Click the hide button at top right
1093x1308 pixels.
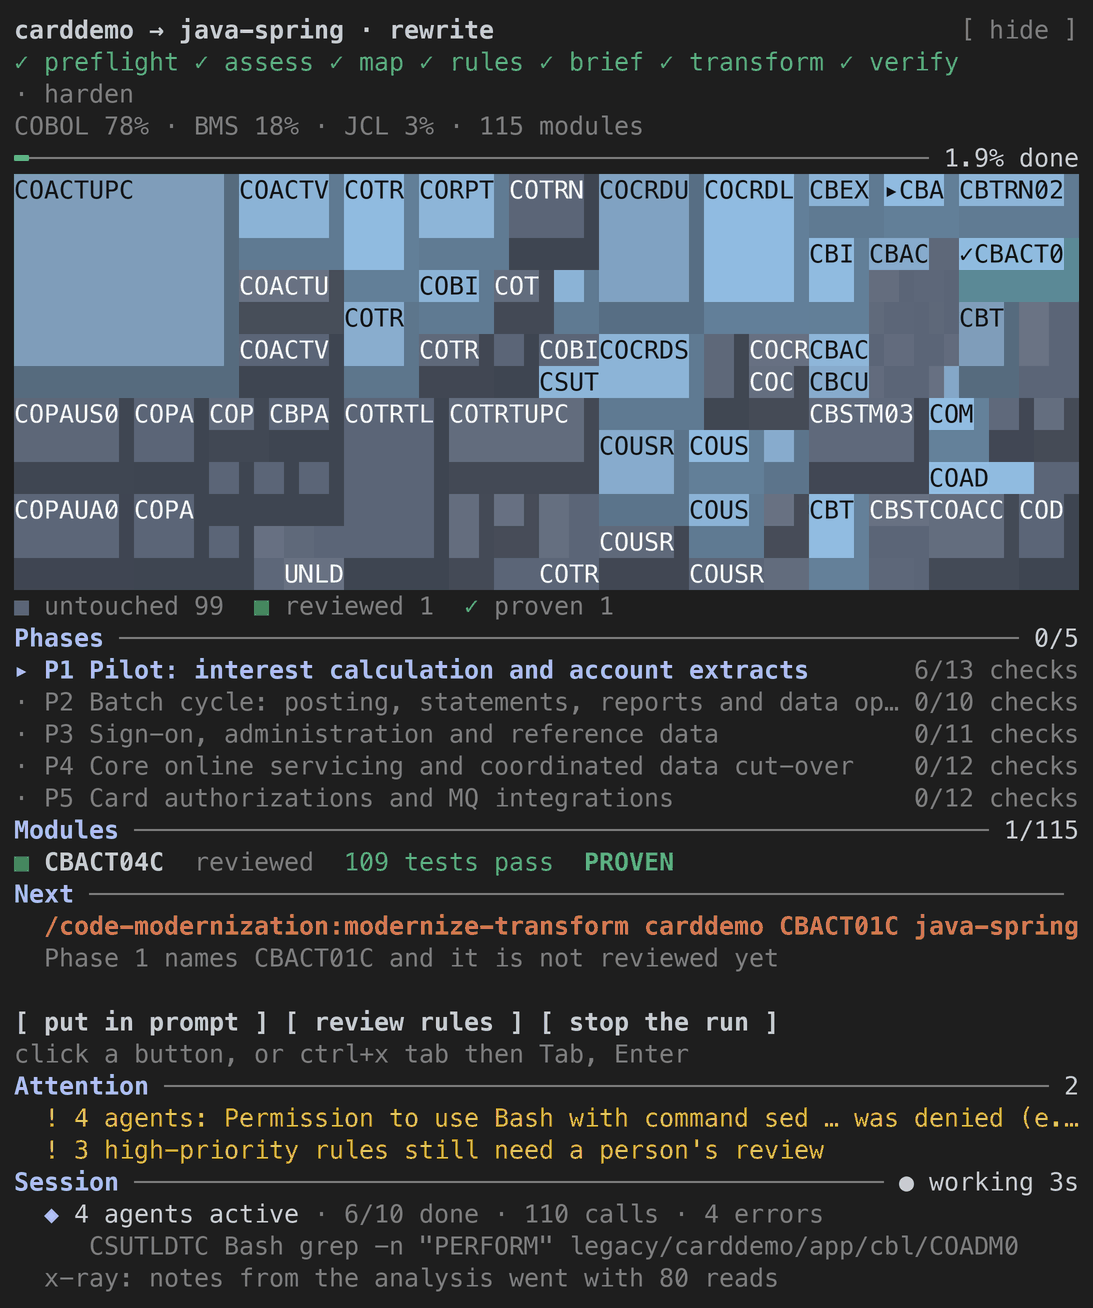[x=1018, y=30]
